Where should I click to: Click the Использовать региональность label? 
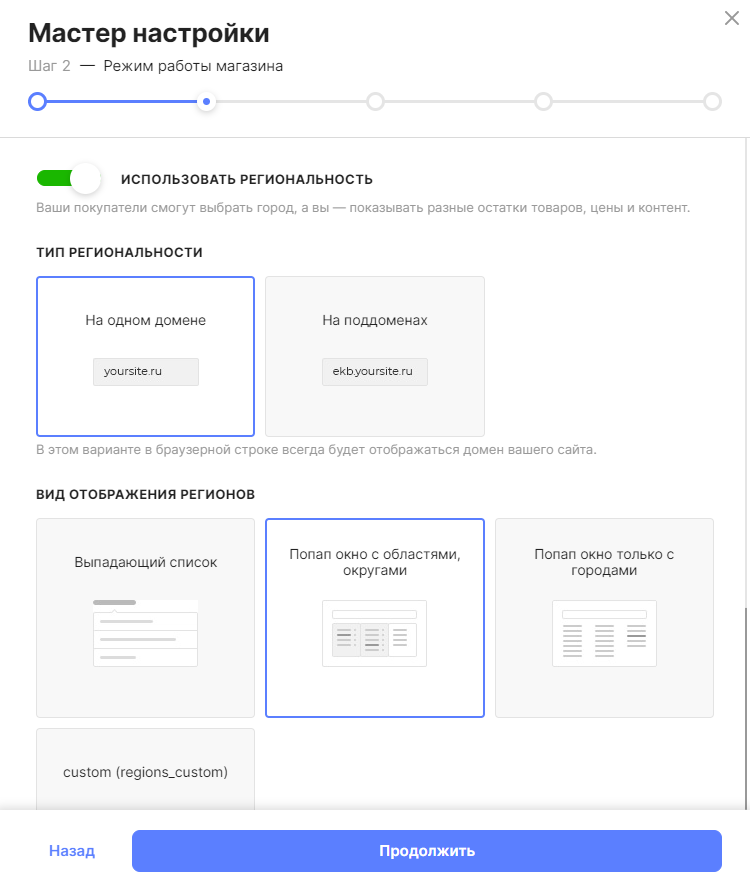coord(247,179)
